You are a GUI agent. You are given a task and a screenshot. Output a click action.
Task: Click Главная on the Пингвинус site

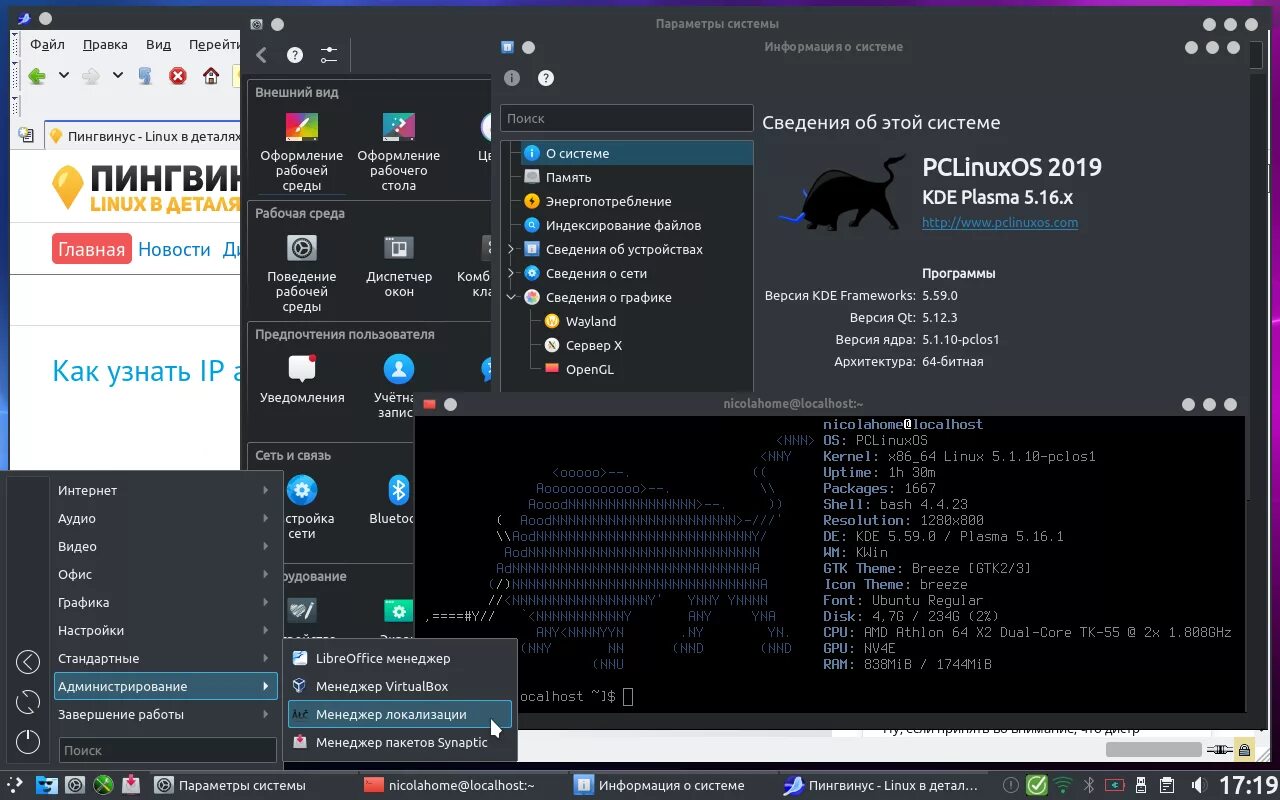[91, 249]
